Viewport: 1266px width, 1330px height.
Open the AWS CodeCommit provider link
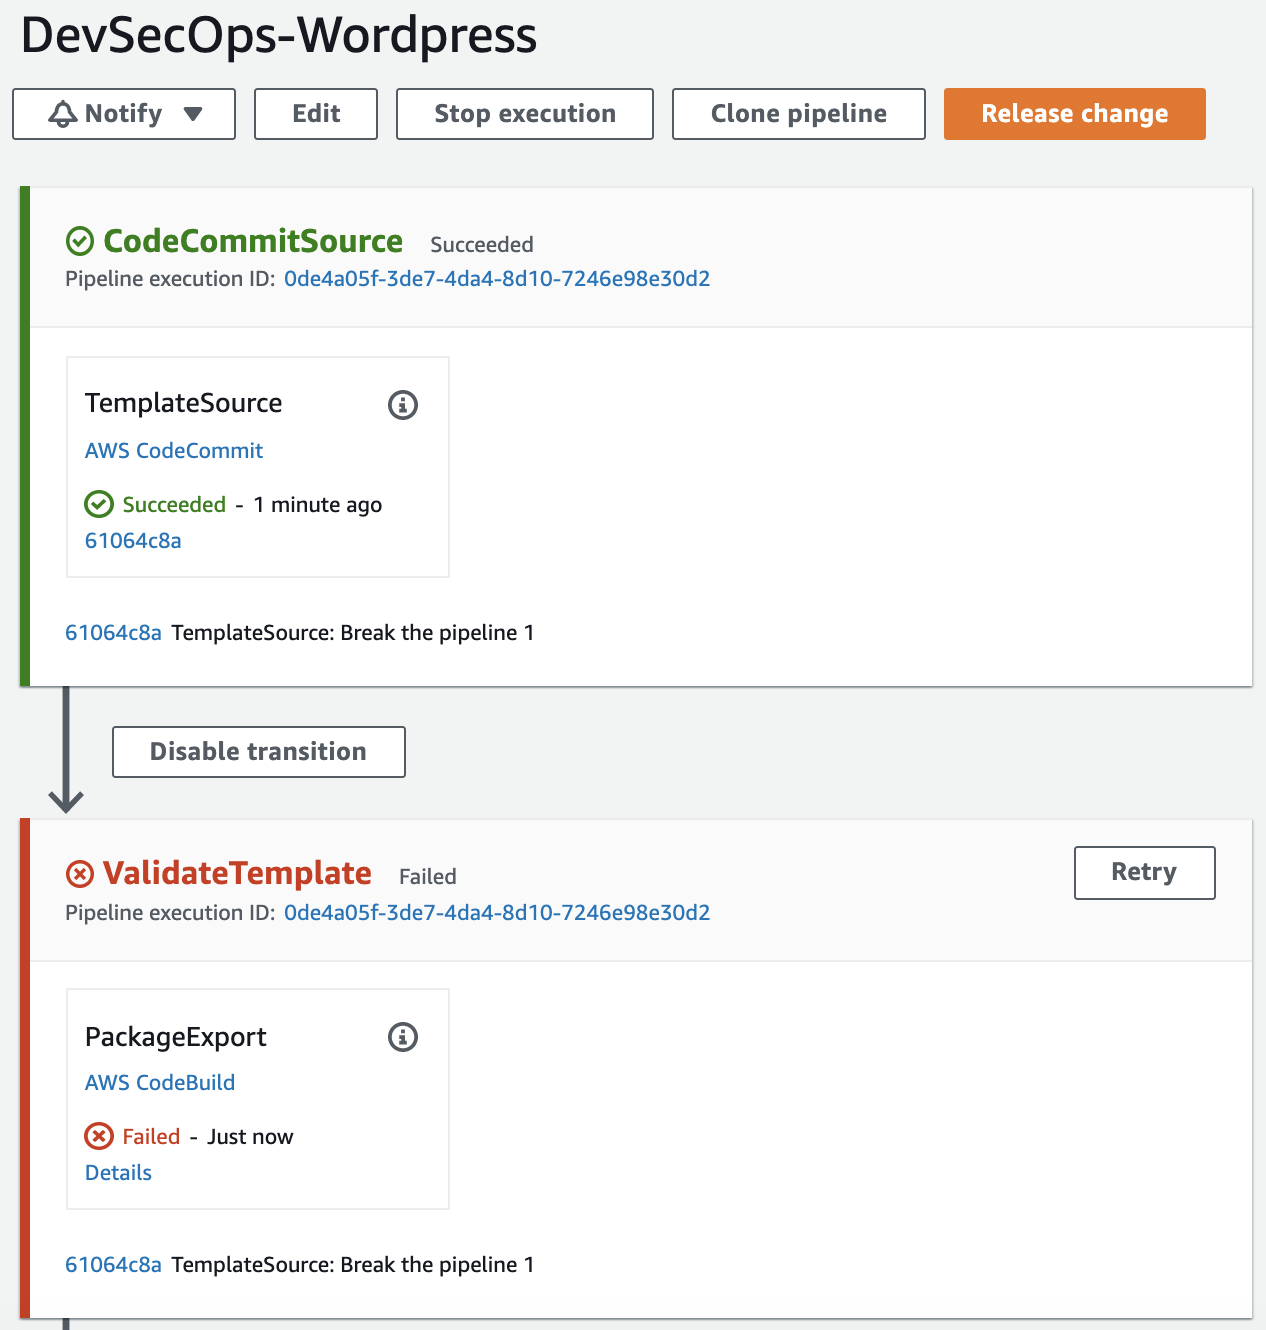click(x=174, y=451)
